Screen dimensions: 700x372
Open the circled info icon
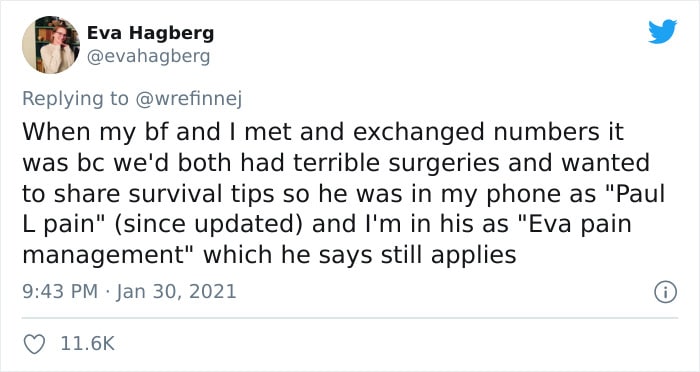tap(666, 293)
